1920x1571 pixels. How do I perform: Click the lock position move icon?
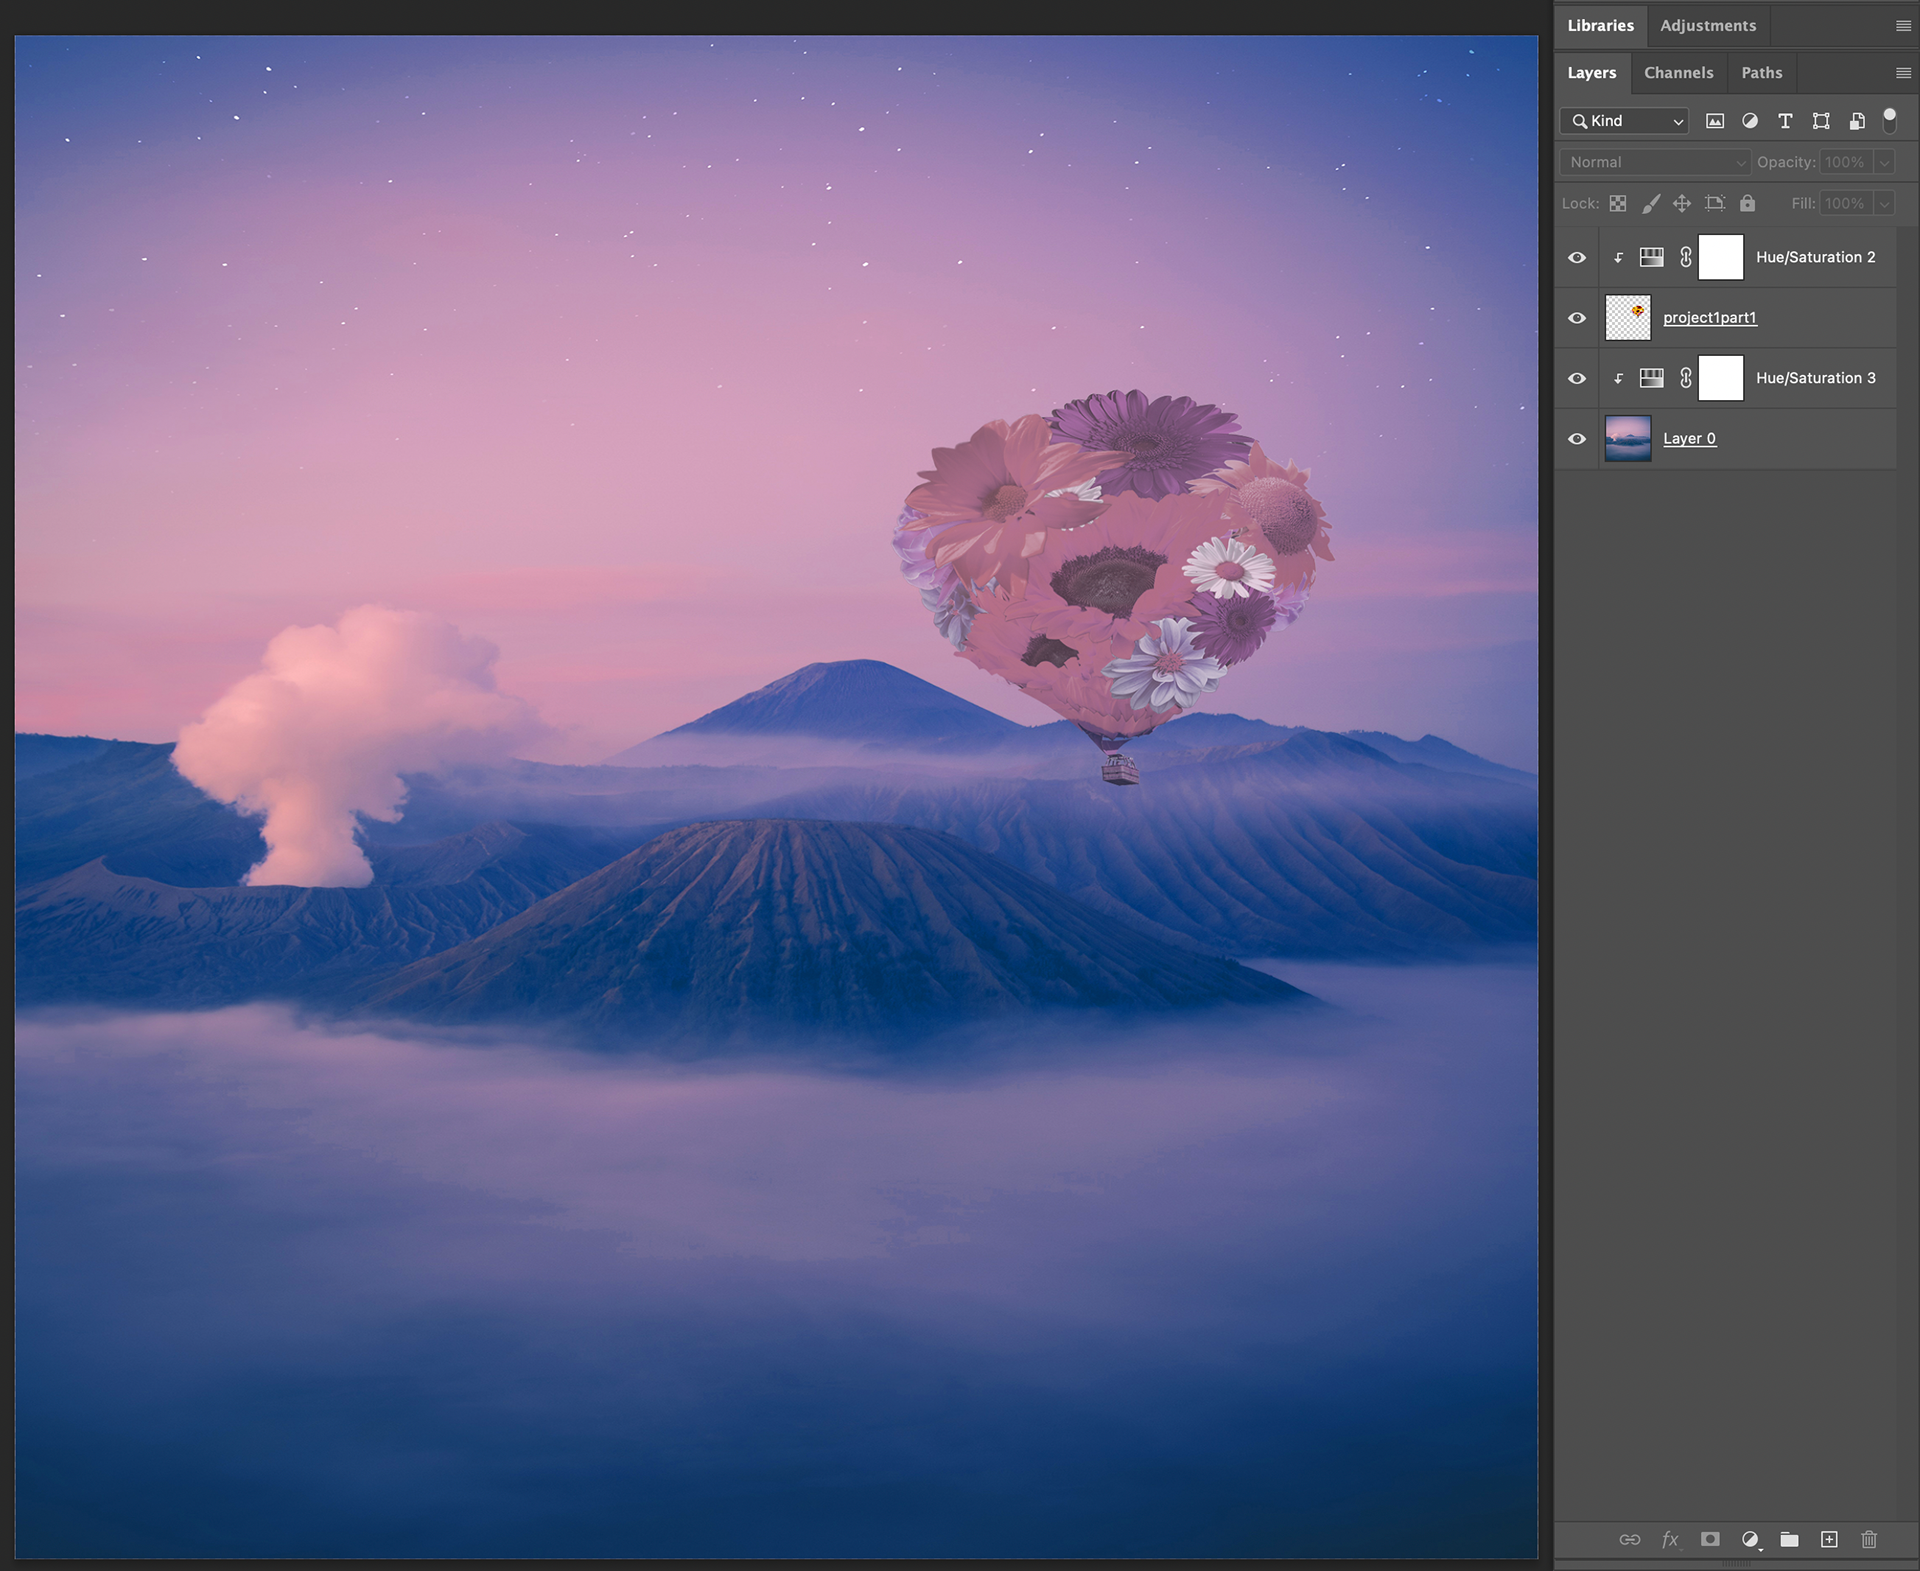click(x=1682, y=204)
